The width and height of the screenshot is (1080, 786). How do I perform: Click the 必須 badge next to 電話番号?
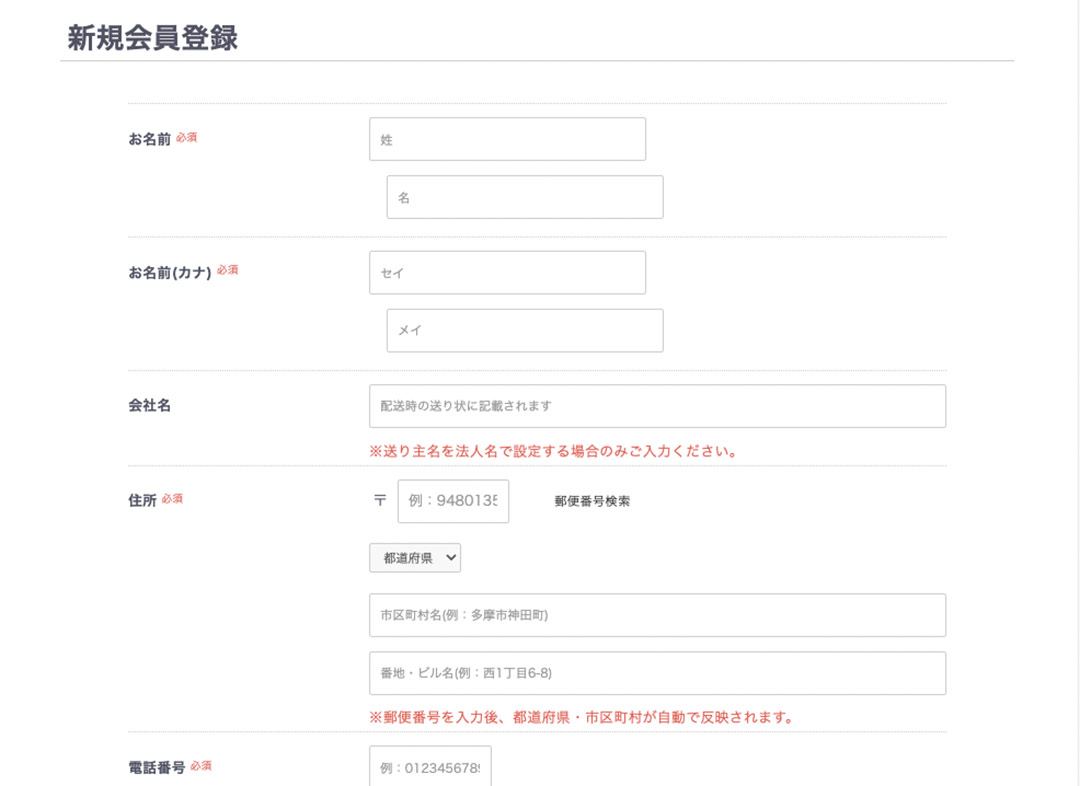(201, 765)
